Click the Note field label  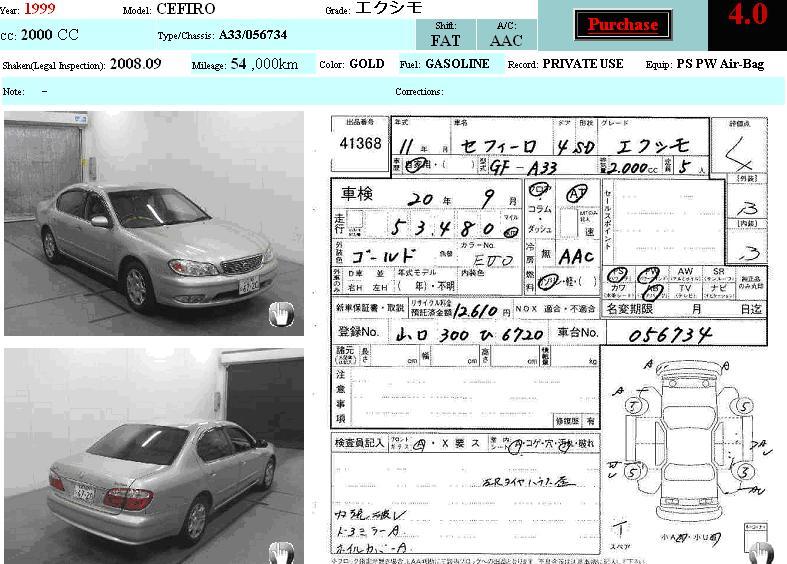(13, 92)
